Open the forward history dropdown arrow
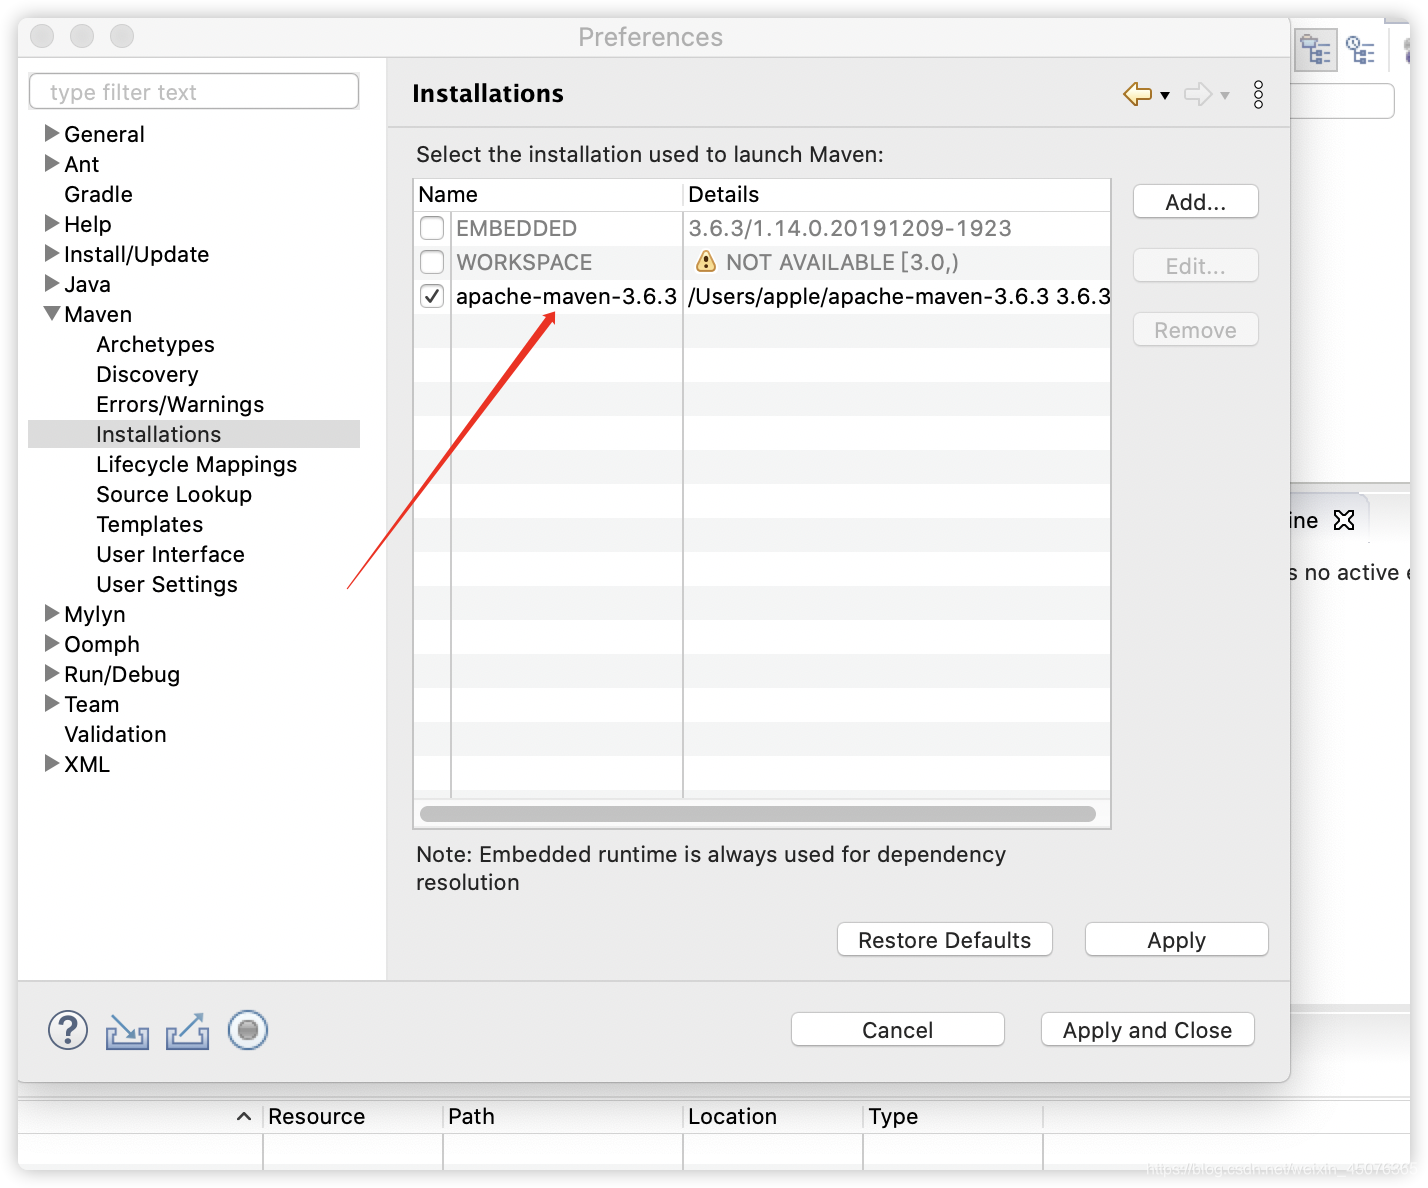This screenshot has height=1188, width=1428. pos(1225,96)
